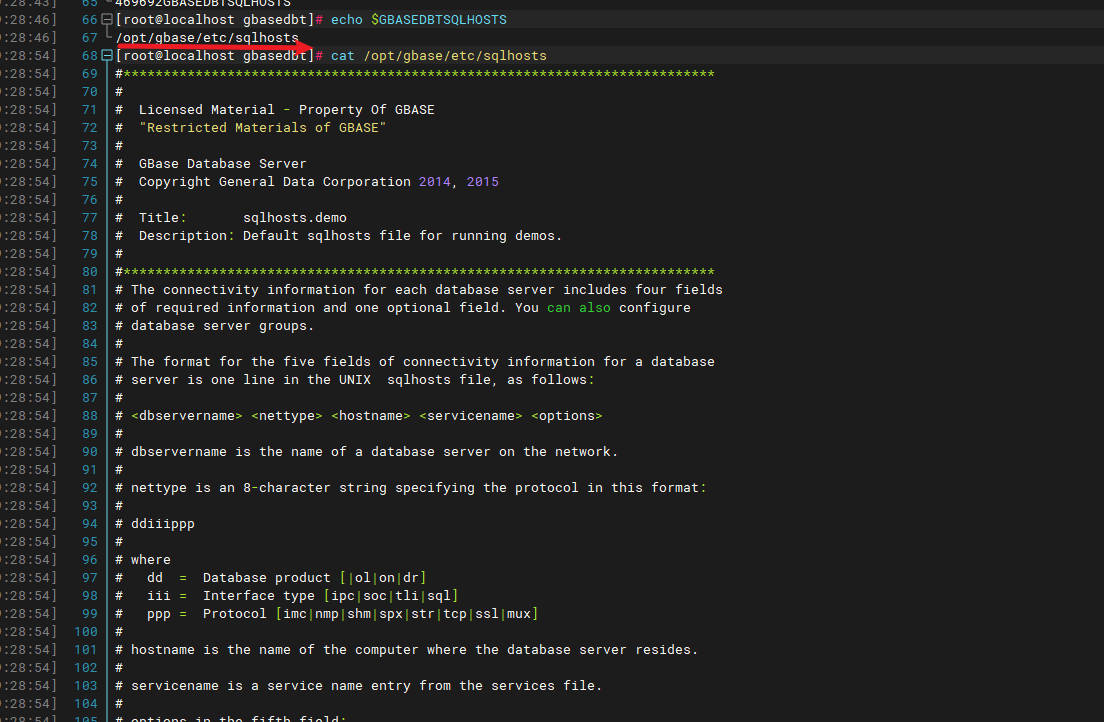This screenshot has height=722, width=1104.
Task: Click the cat /opt/gbase/etc/sqlhosts command
Action: pos(439,56)
